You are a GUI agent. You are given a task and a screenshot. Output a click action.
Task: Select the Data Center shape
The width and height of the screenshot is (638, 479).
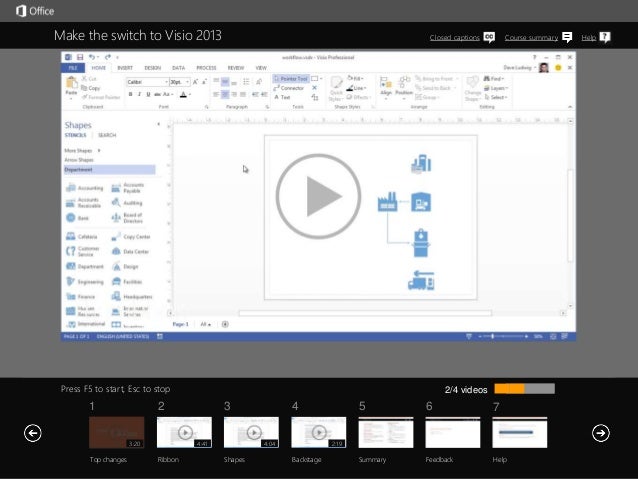pos(130,252)
